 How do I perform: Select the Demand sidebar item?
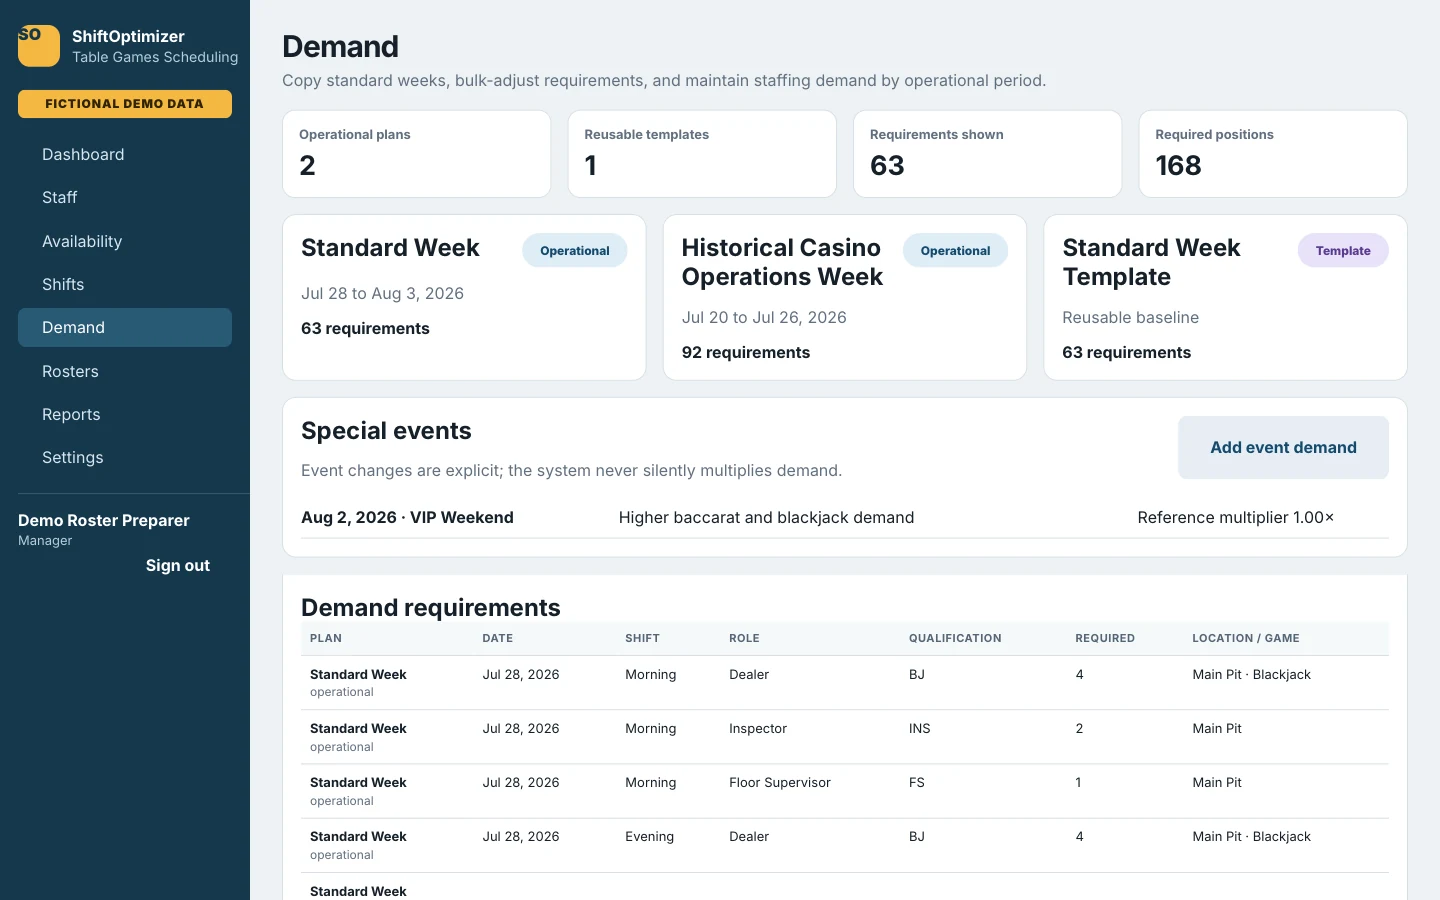click(x=125, y=327)
